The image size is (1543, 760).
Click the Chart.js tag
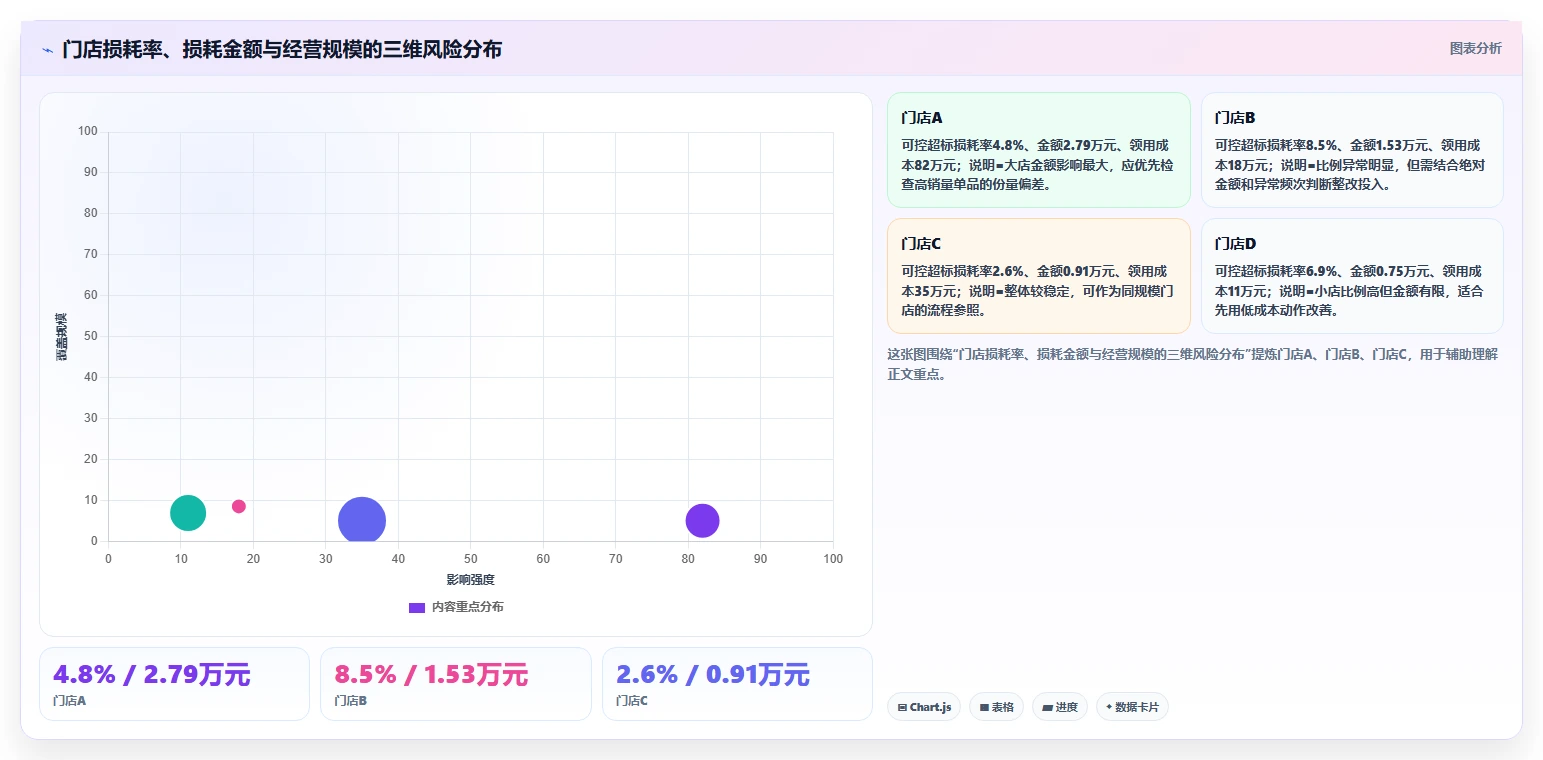(924, 707)
